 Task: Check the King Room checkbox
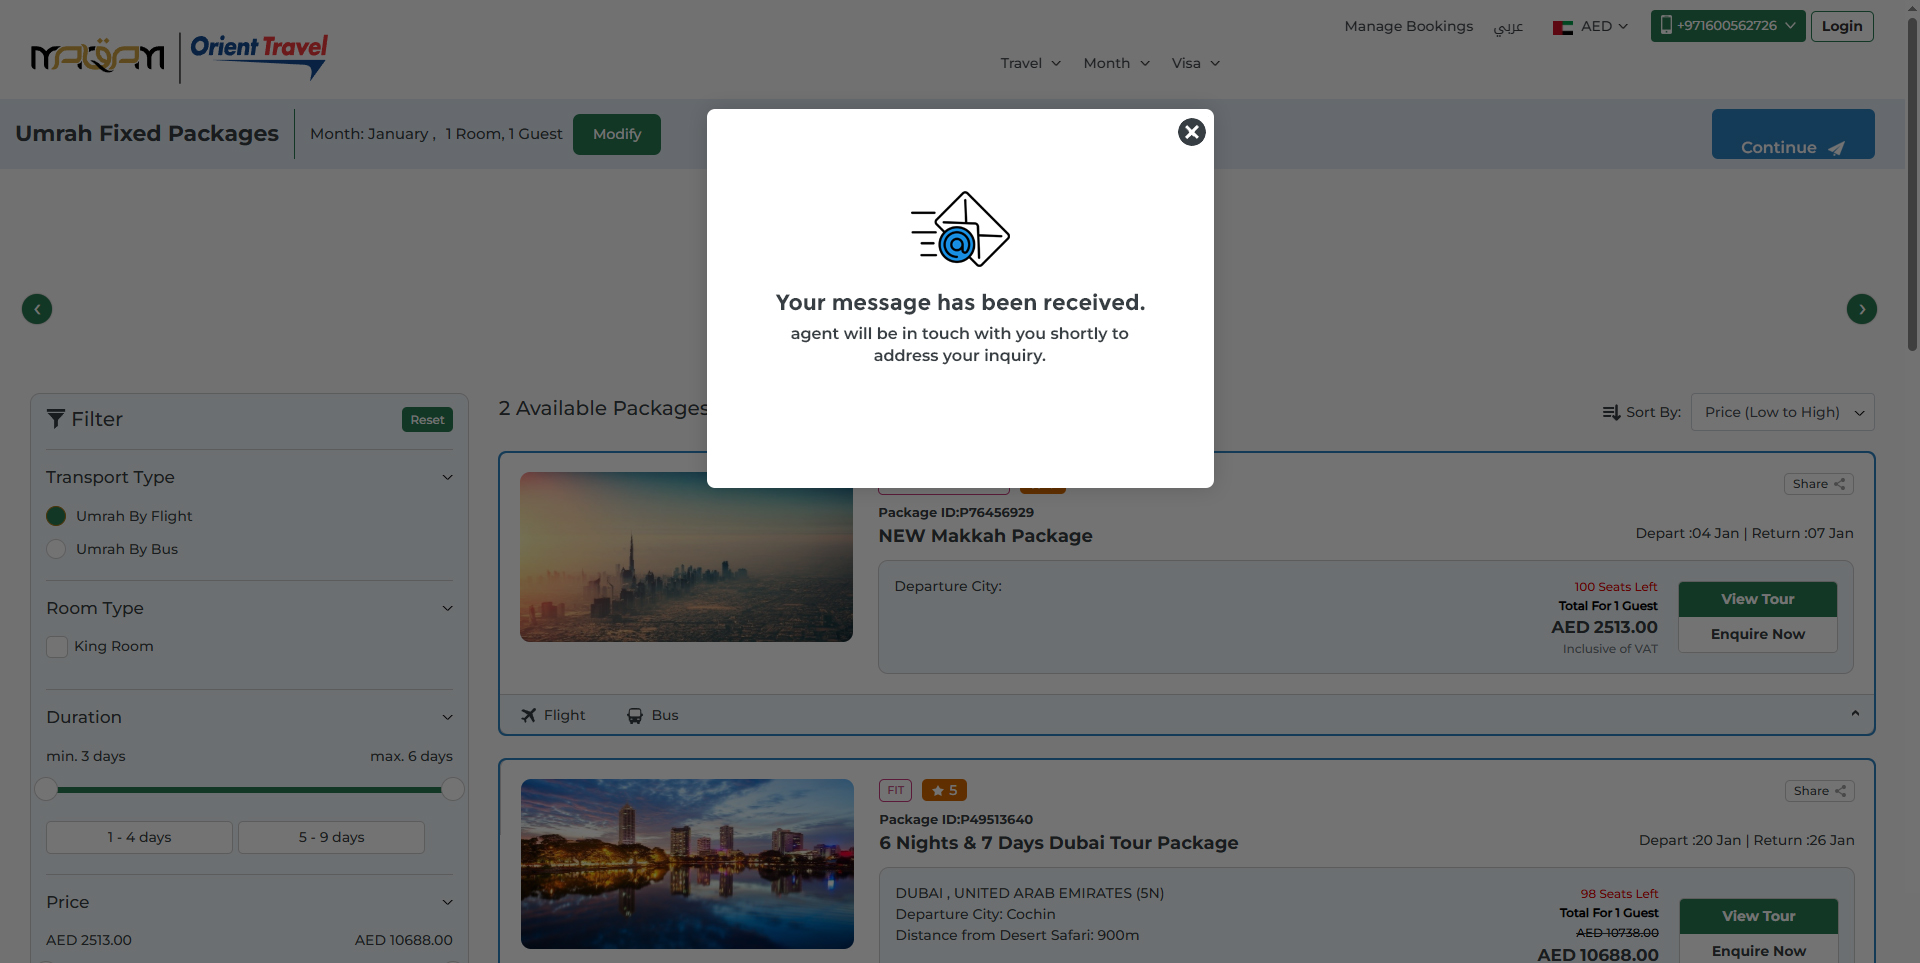click(x=57, y=647)
